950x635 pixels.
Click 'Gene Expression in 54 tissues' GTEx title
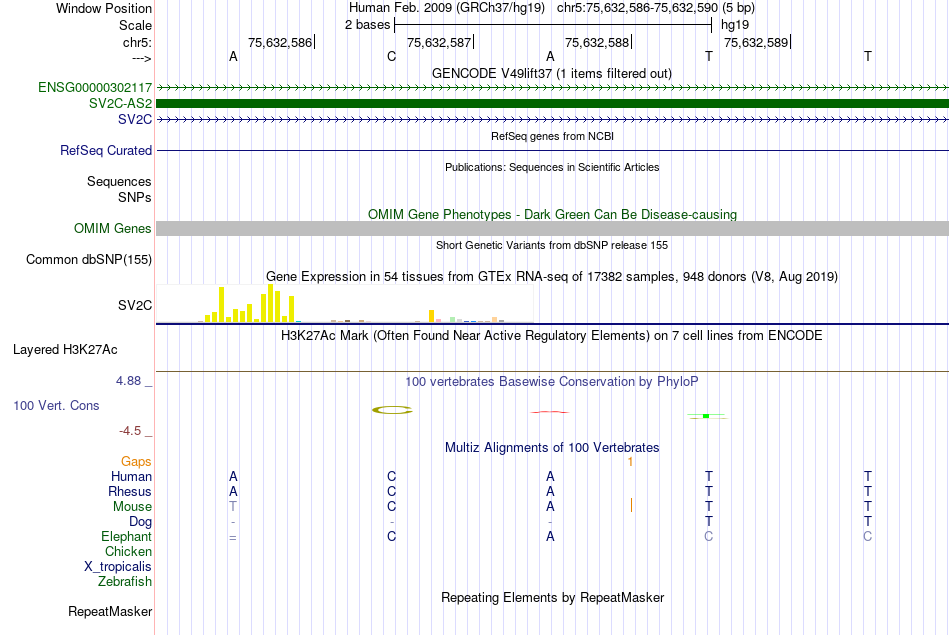pyautogui.click(x=552, y=277)
